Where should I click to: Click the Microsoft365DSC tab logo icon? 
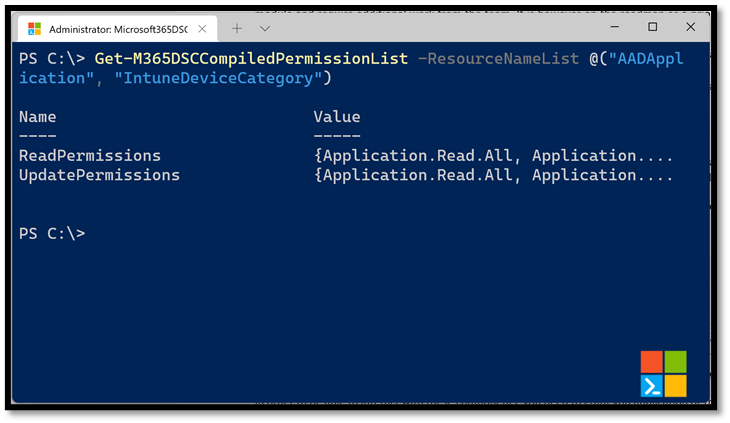34,29
